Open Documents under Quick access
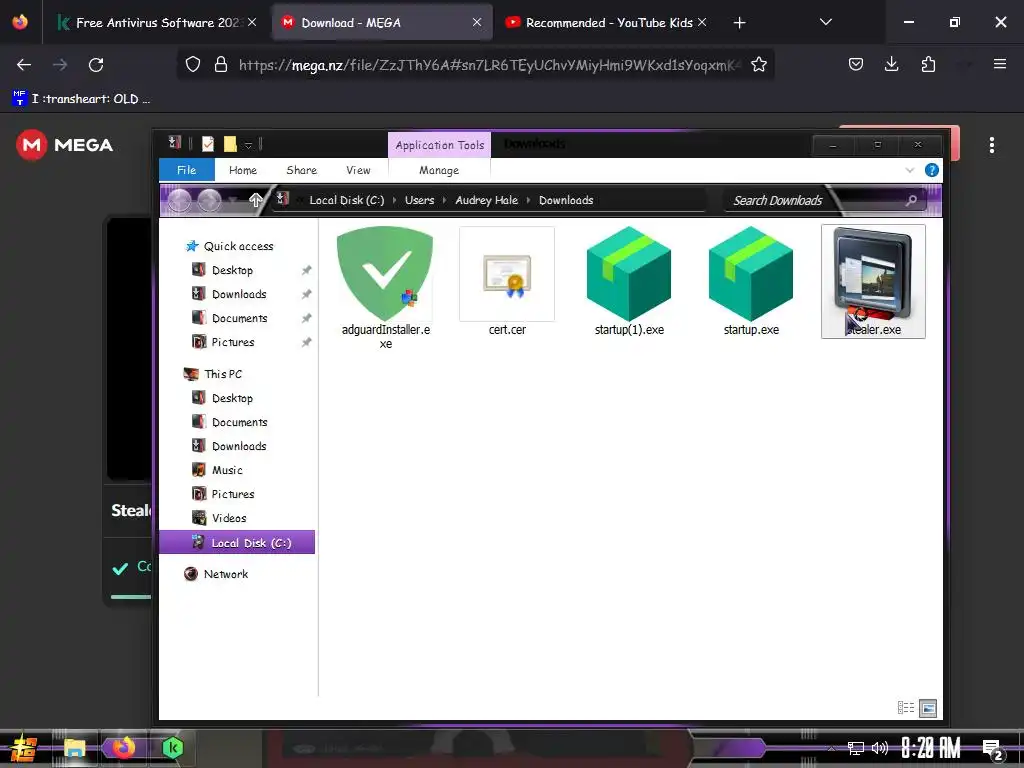Screen dimensions: 1024x768 [x=239, y=318]
